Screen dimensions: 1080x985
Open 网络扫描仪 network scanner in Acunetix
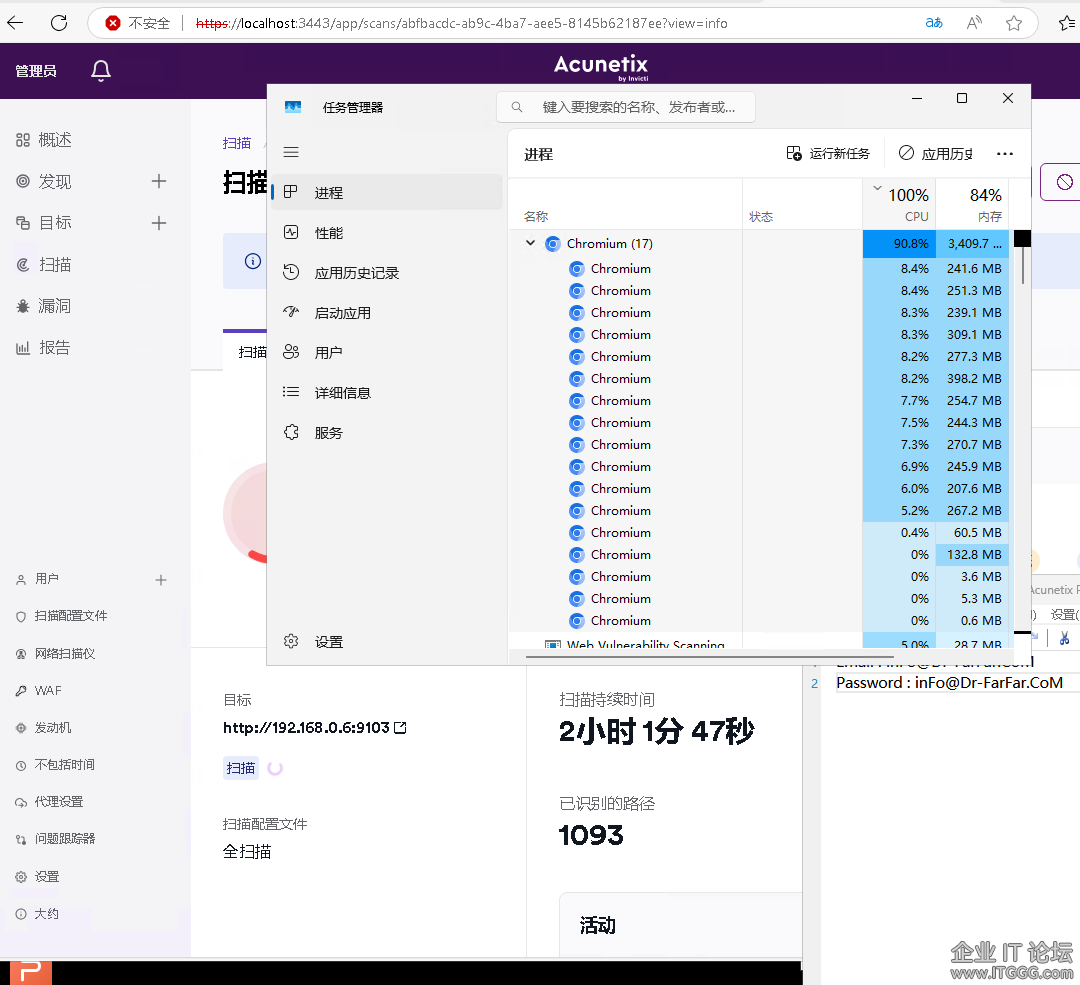(56, 653)
